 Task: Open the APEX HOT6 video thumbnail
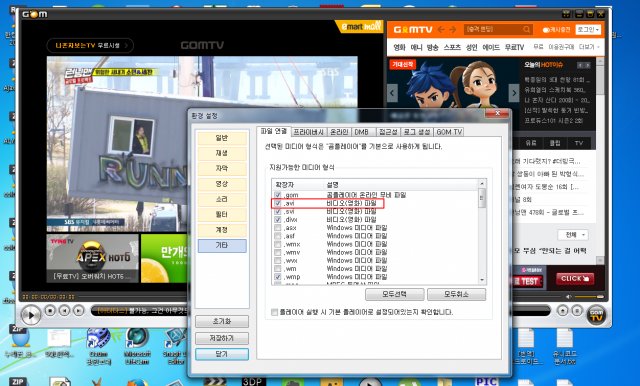(93, 258)
